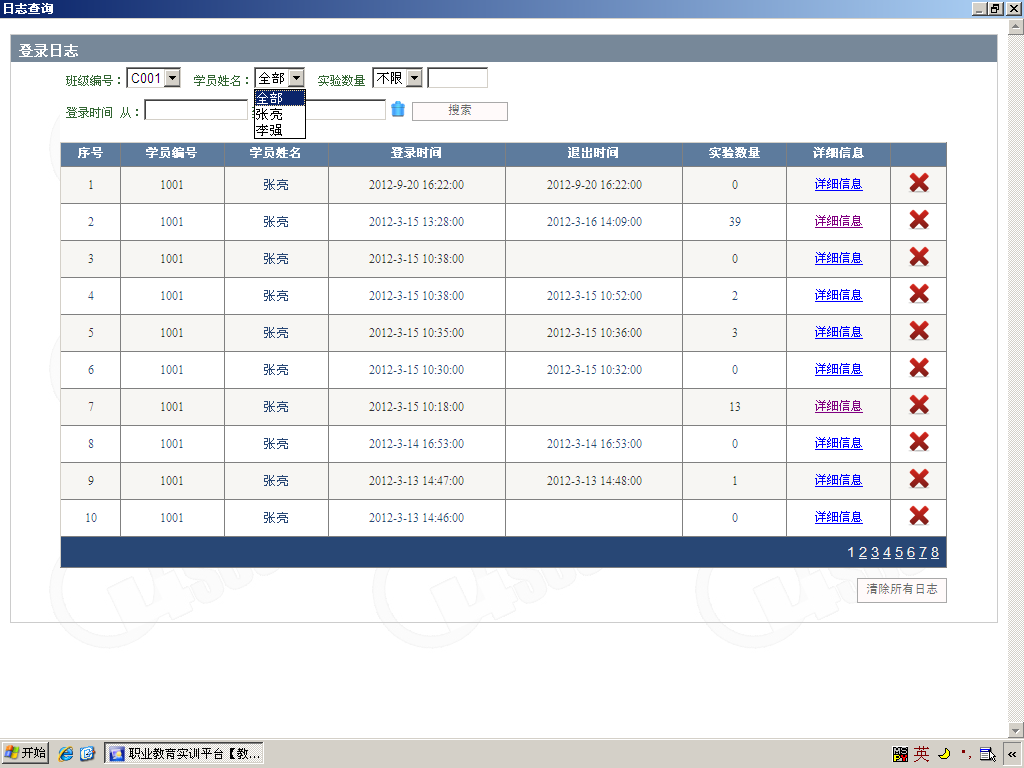The width and height of the screenshot is (1024, 768).
Task: Click the blue trash icon beside date field
Action: click(x=398, y=109)
